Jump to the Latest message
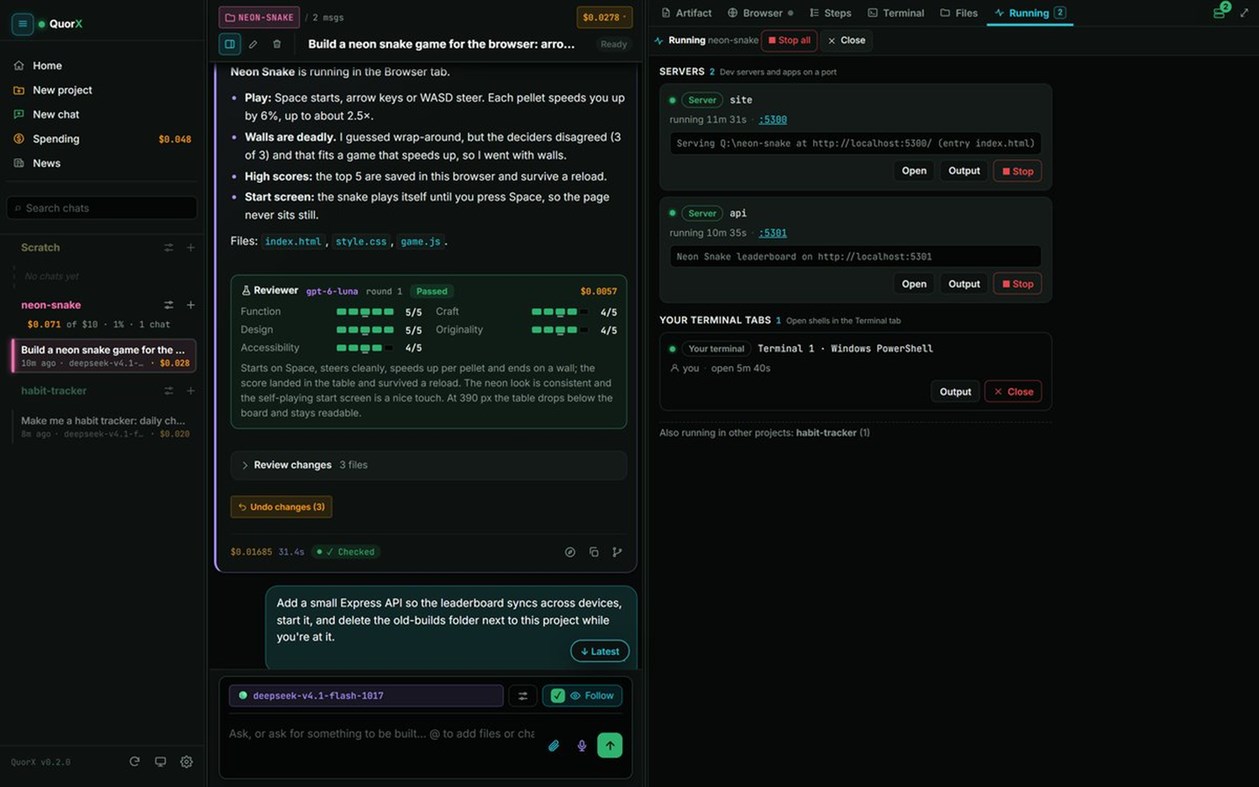The height and width of the screenshot is (787, 1259). click(600, 652)
